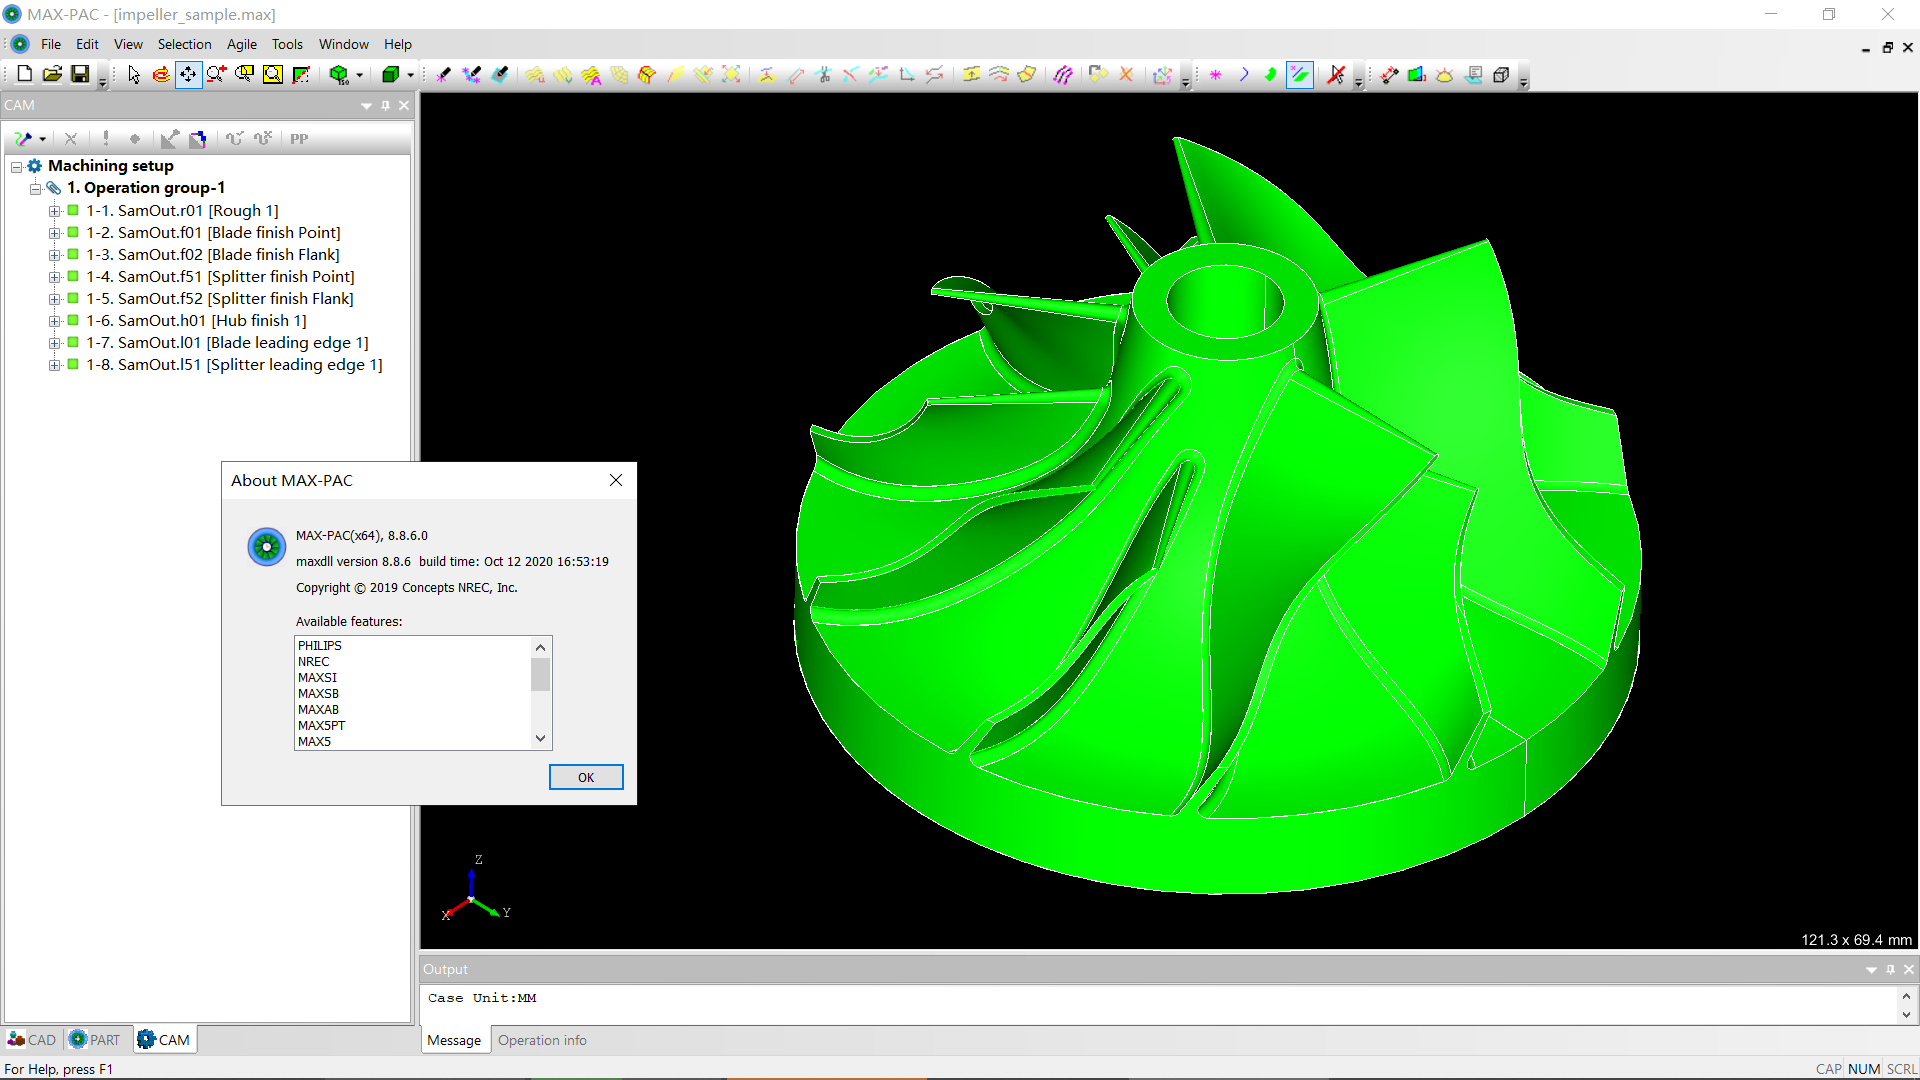The width and height of the screenshot is (1920, 1080).
Task: Expand the 1-1. SamOut.r01 [Rough 1] node
Action: click(x=55, y=211)
